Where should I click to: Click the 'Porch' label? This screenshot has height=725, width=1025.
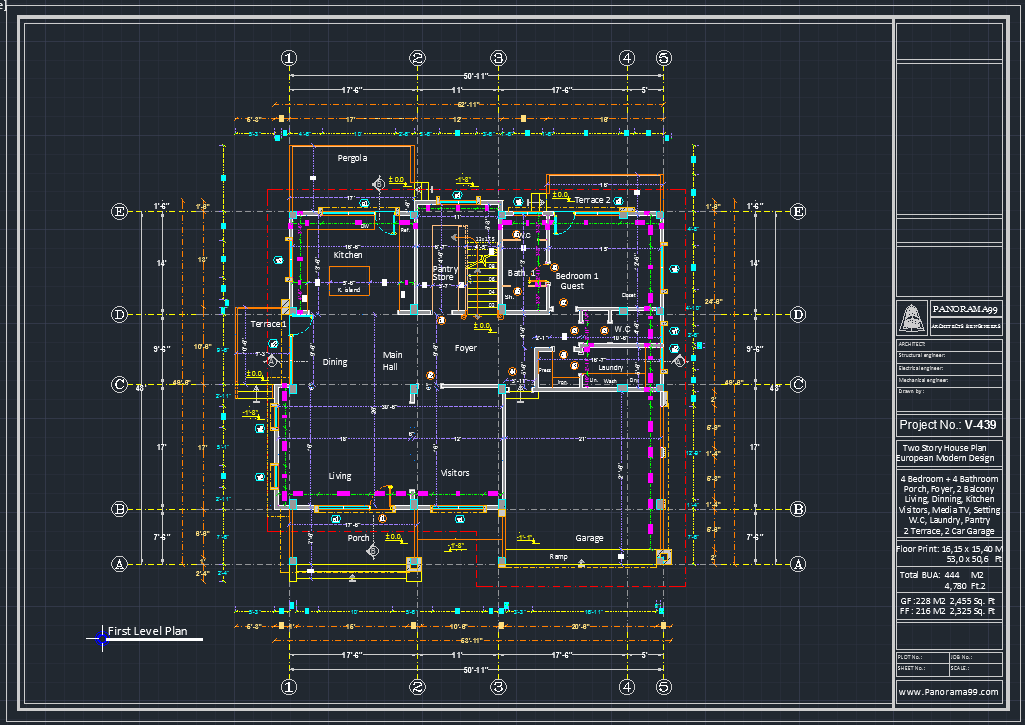[358, 538]
